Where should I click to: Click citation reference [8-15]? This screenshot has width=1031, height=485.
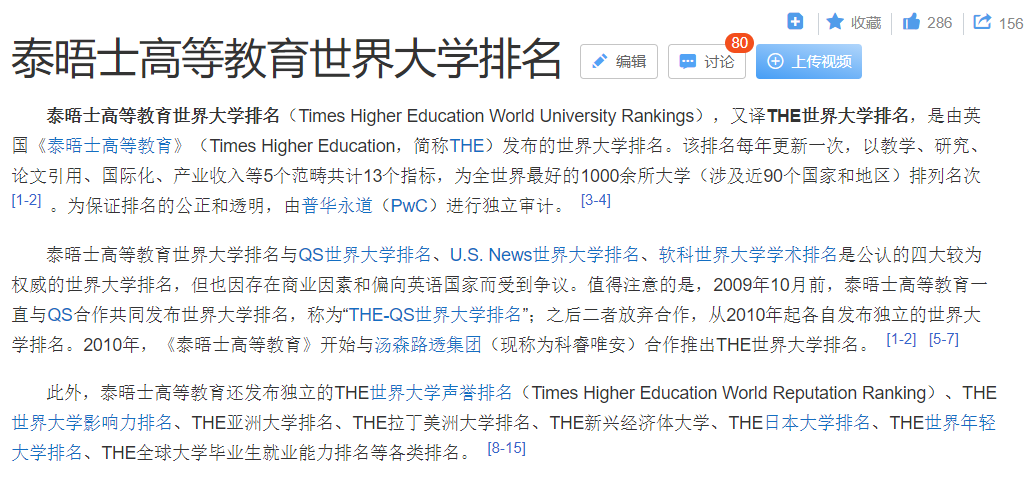pyautogui.click(x=506, y=448)
